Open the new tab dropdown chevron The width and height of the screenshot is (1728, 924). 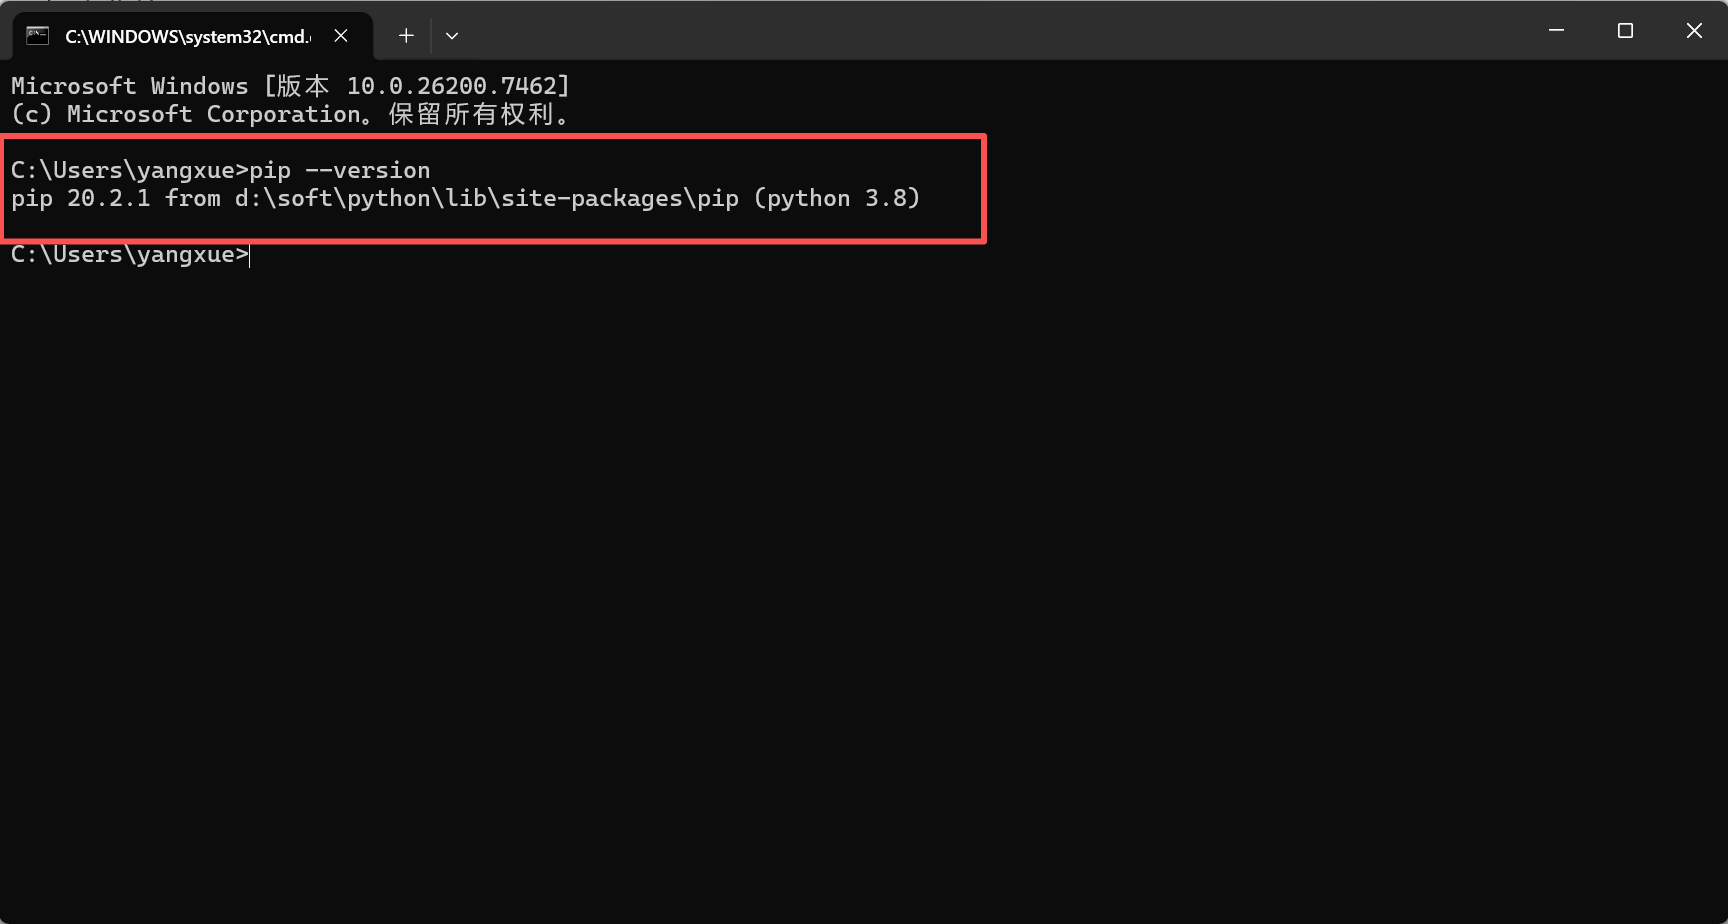(452, 35)
